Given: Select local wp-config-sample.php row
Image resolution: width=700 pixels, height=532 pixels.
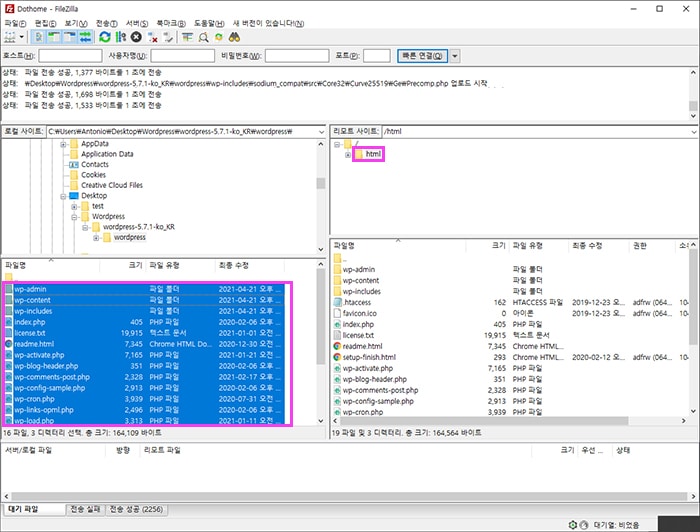Looking at the screenshot, I should [x=144, y=388].
